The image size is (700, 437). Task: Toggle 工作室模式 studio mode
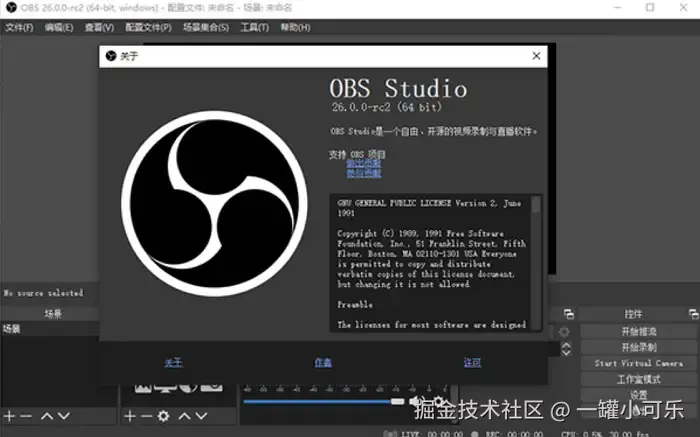click(x=638, y=379)
